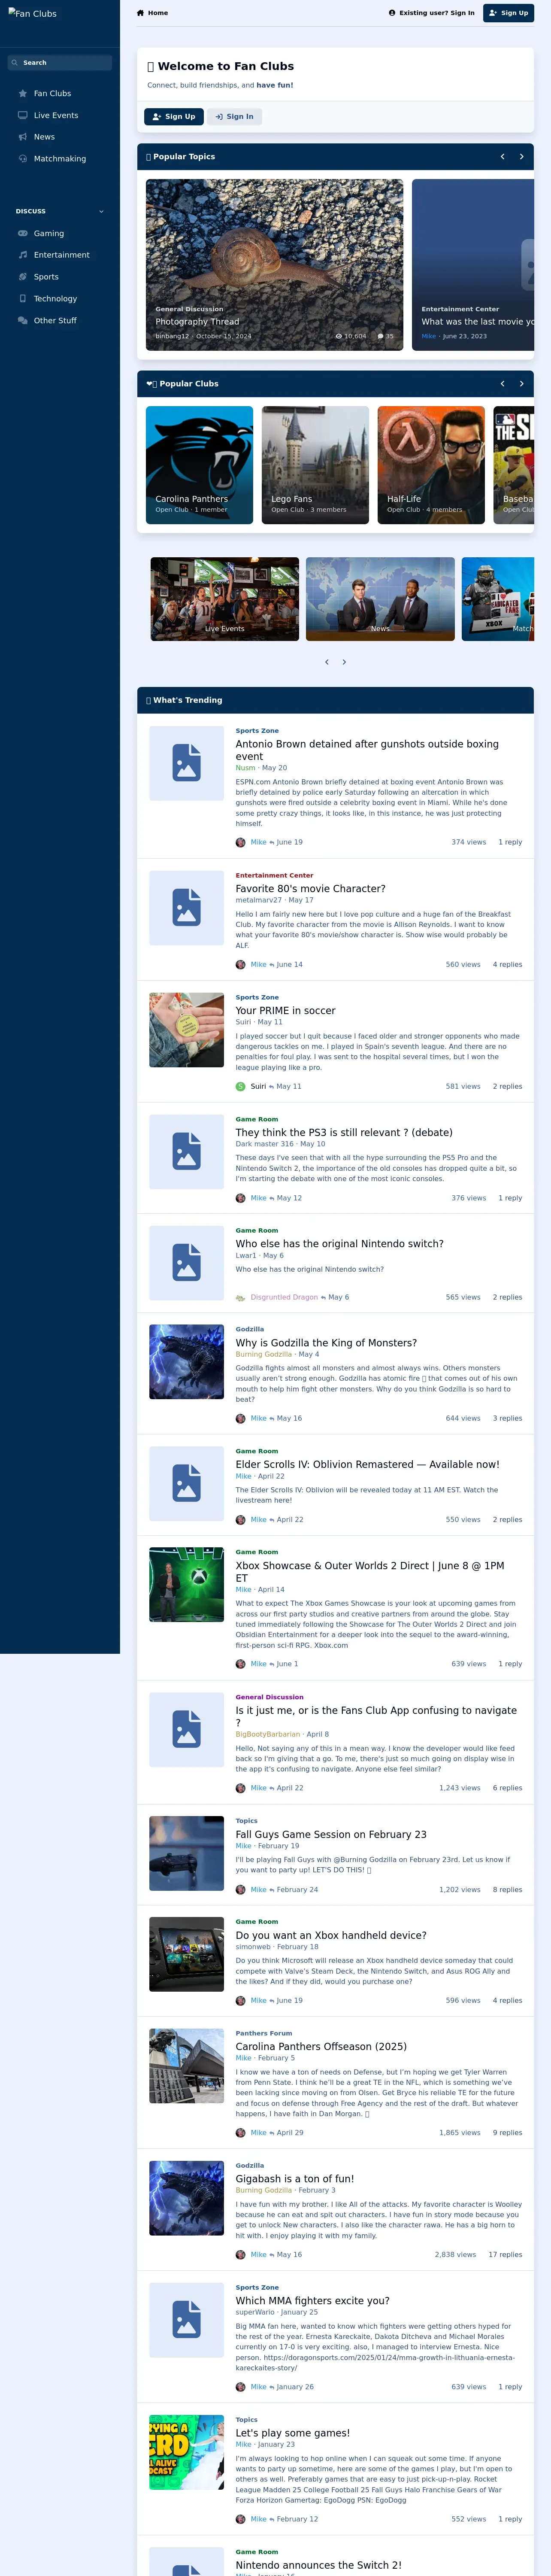Image resolution: width=551 pixels, height=2576 pixels.
Task: Click Godzilla image on King of Monsters topic
Action: click(186, 1362)
